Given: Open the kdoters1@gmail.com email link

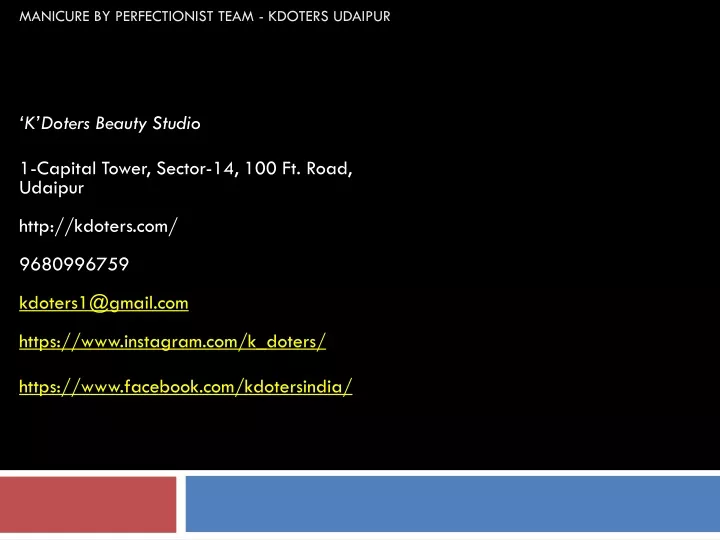Looking at the screenshot, I should click(104, 303).
